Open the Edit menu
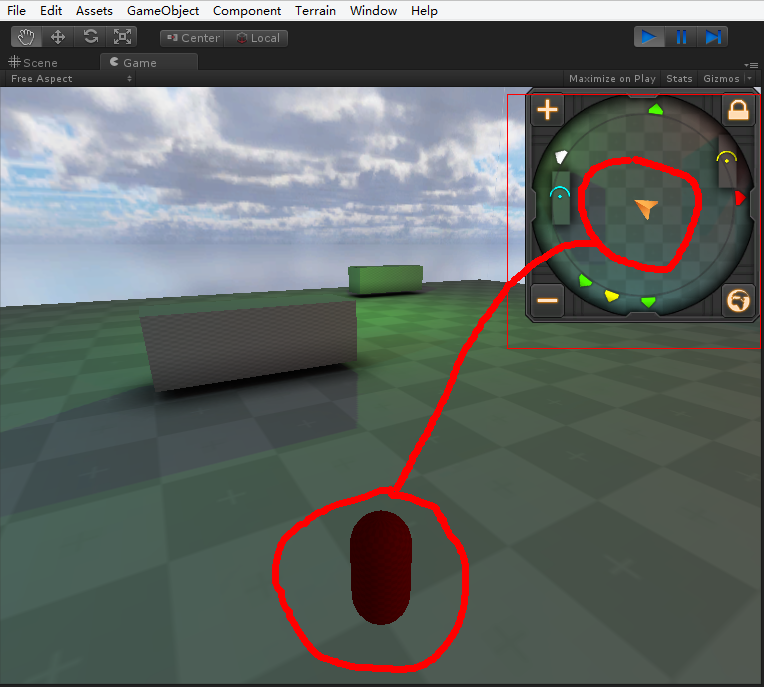This screenshot has height=687, width=764. tap(51, 10)
